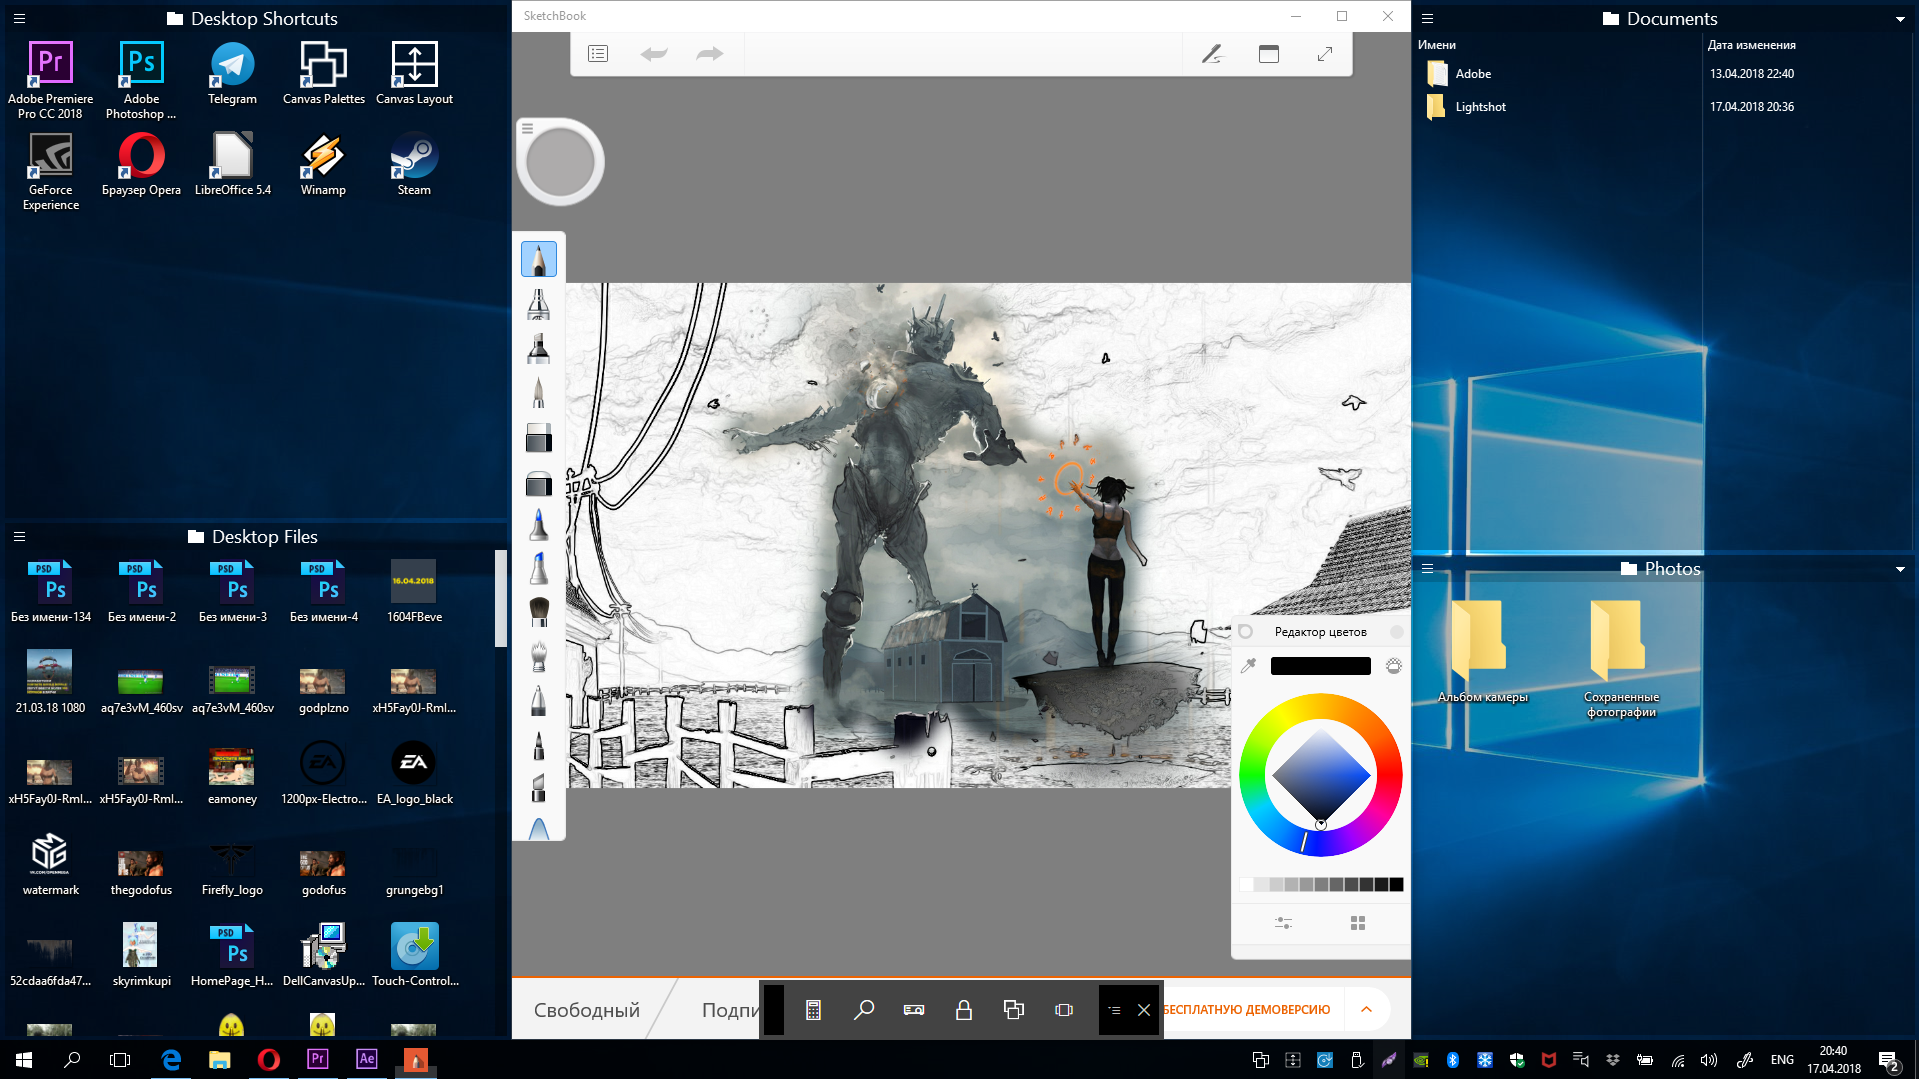Click the current black color swatch bar
The height and width of the screenshot is (1079, 1919).
point(1320,666)
